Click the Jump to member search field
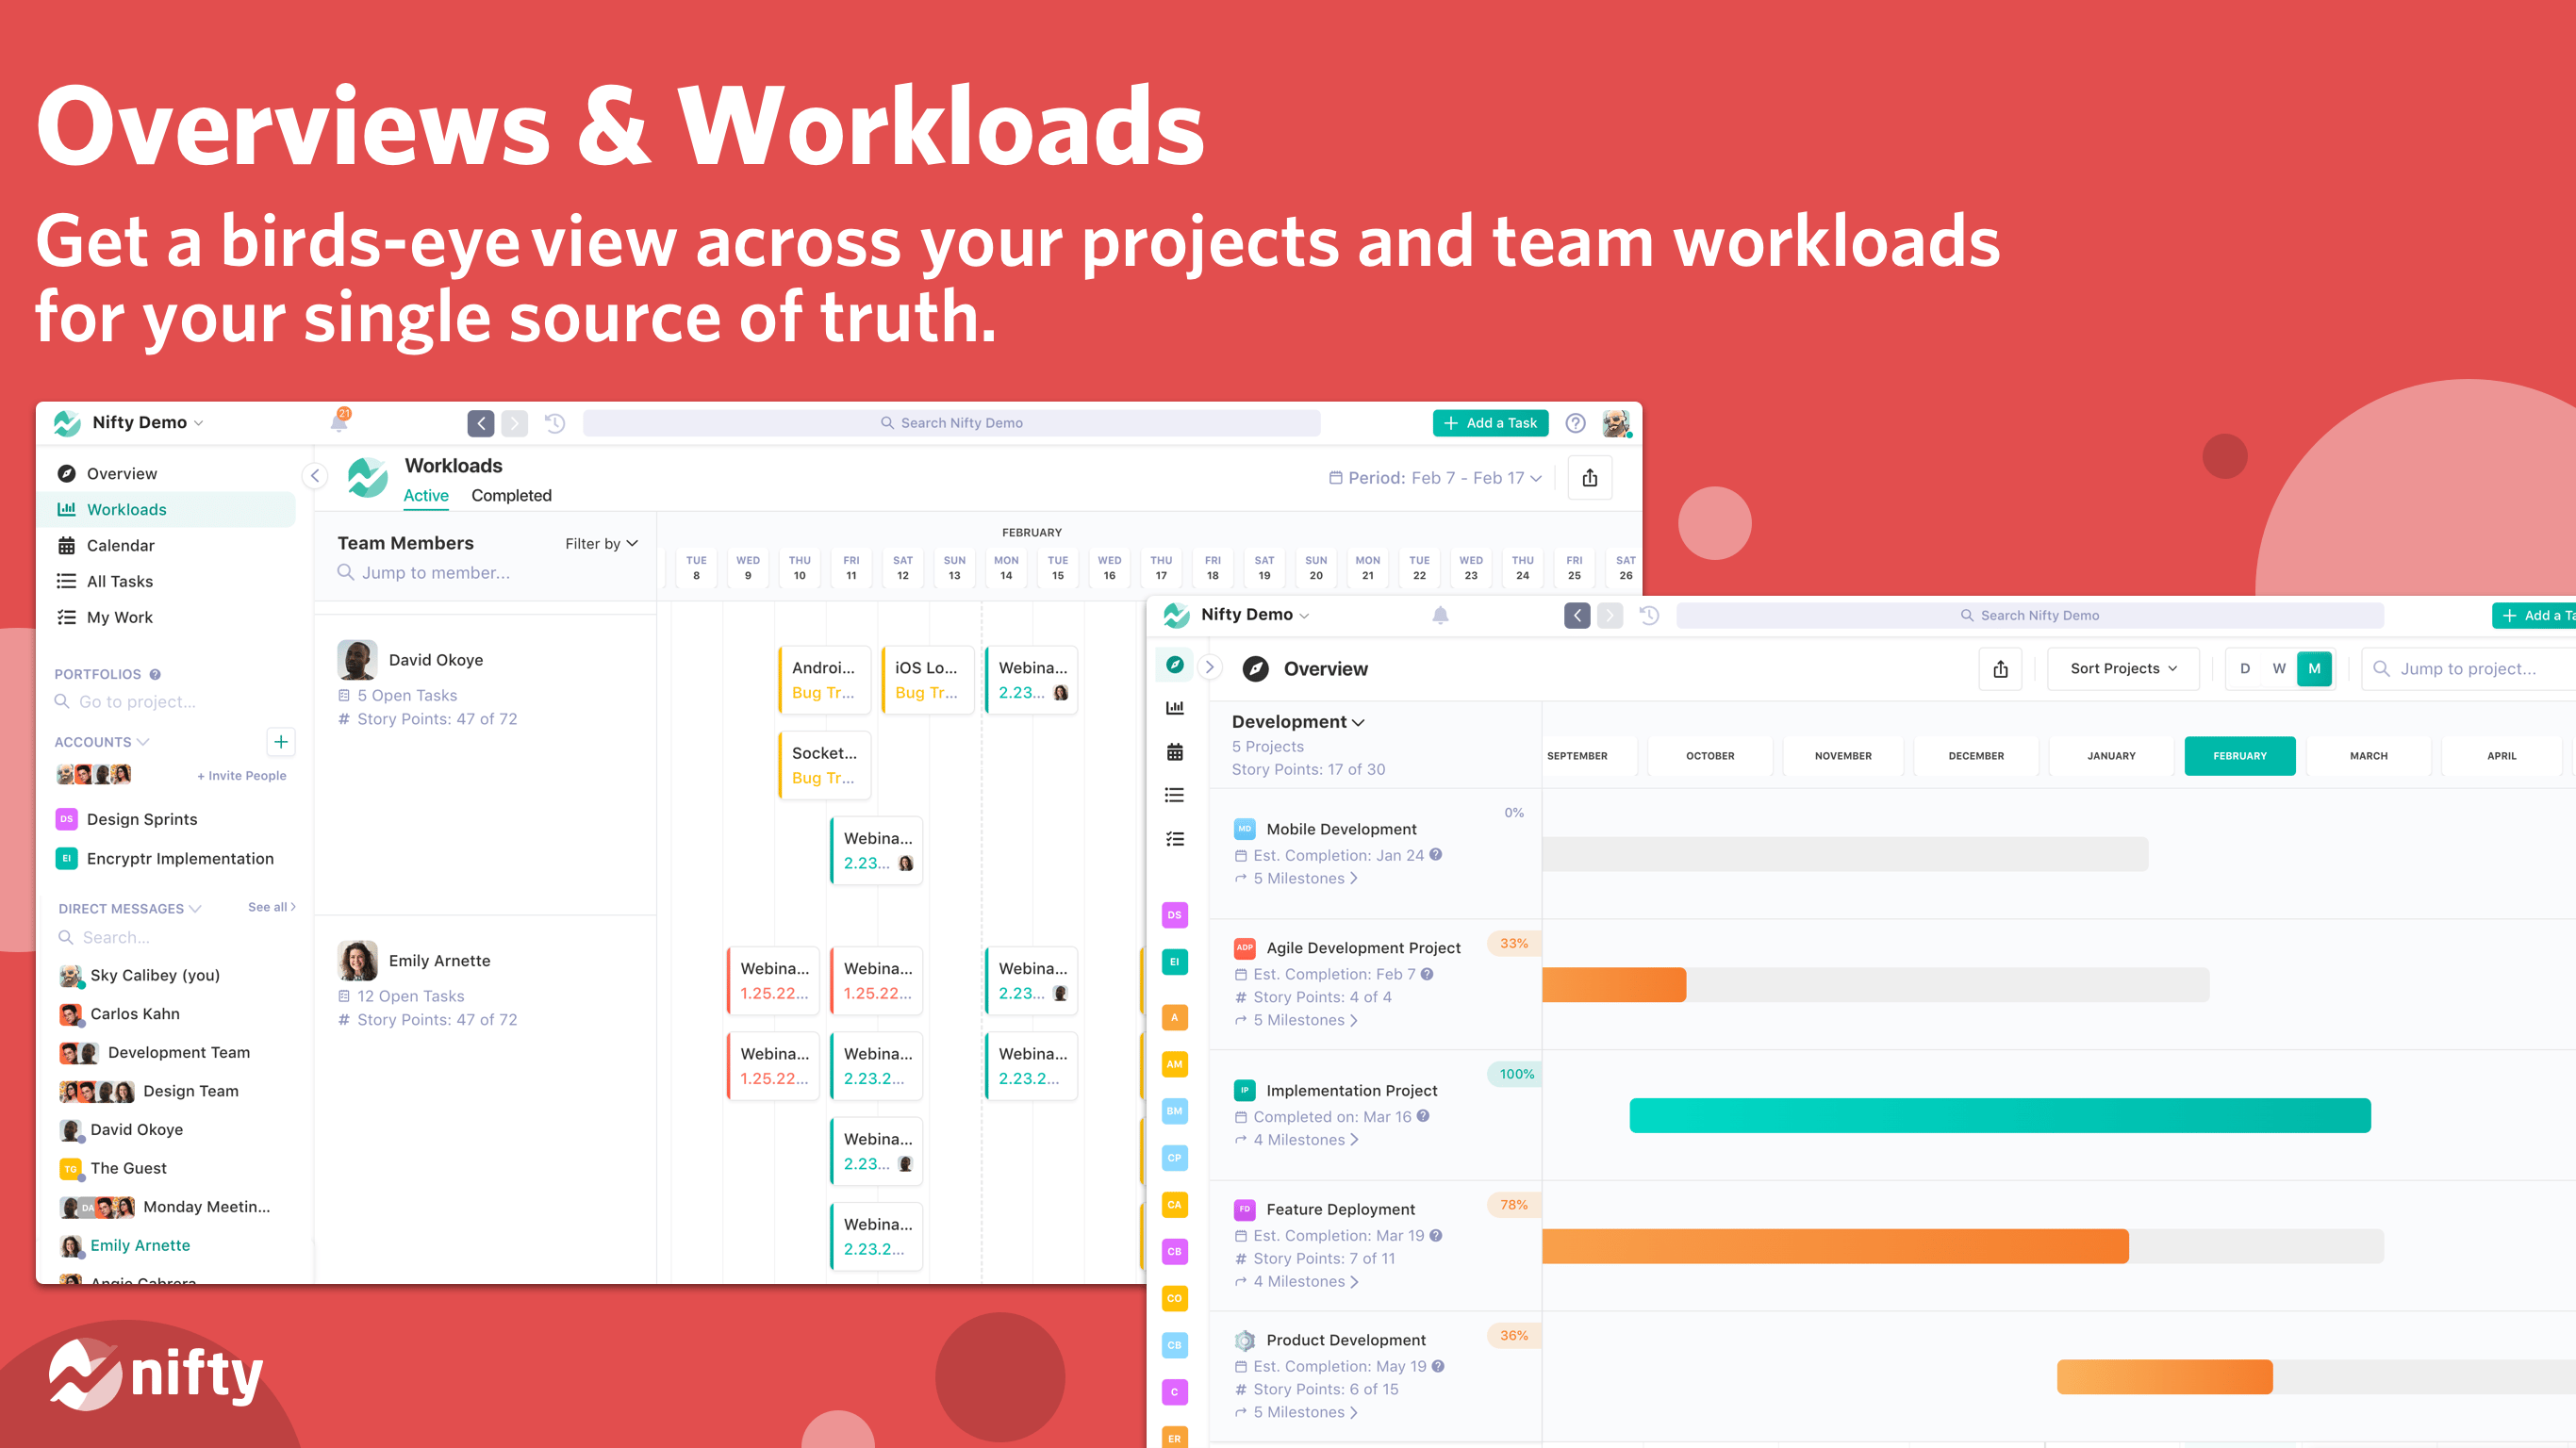Image resolution: width=2576 pixels, height=1448 pixels. (435, 573)
